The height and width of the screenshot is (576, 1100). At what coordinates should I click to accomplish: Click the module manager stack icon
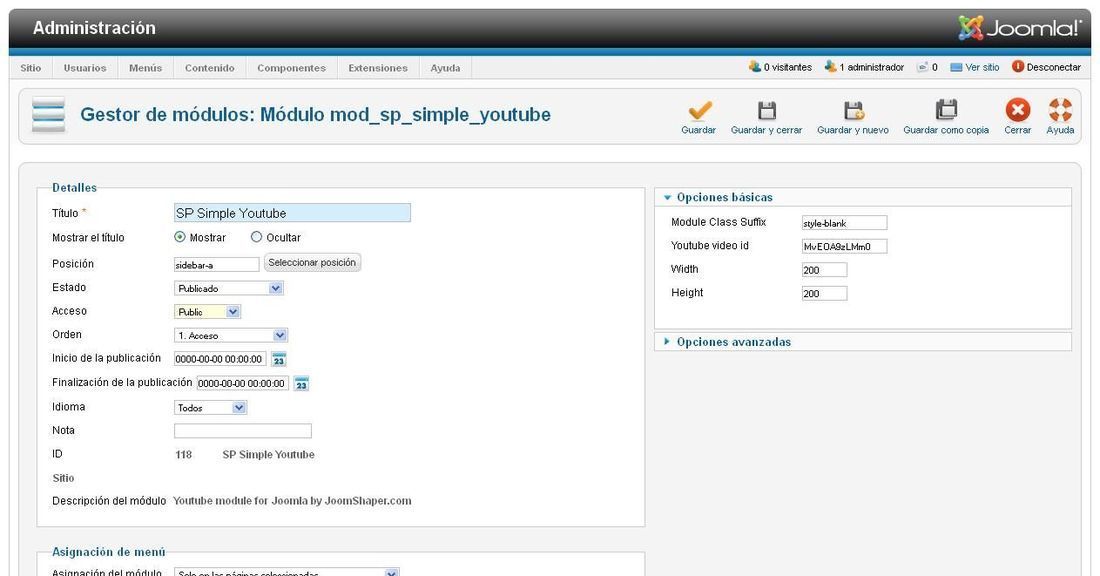click(48, 114)
